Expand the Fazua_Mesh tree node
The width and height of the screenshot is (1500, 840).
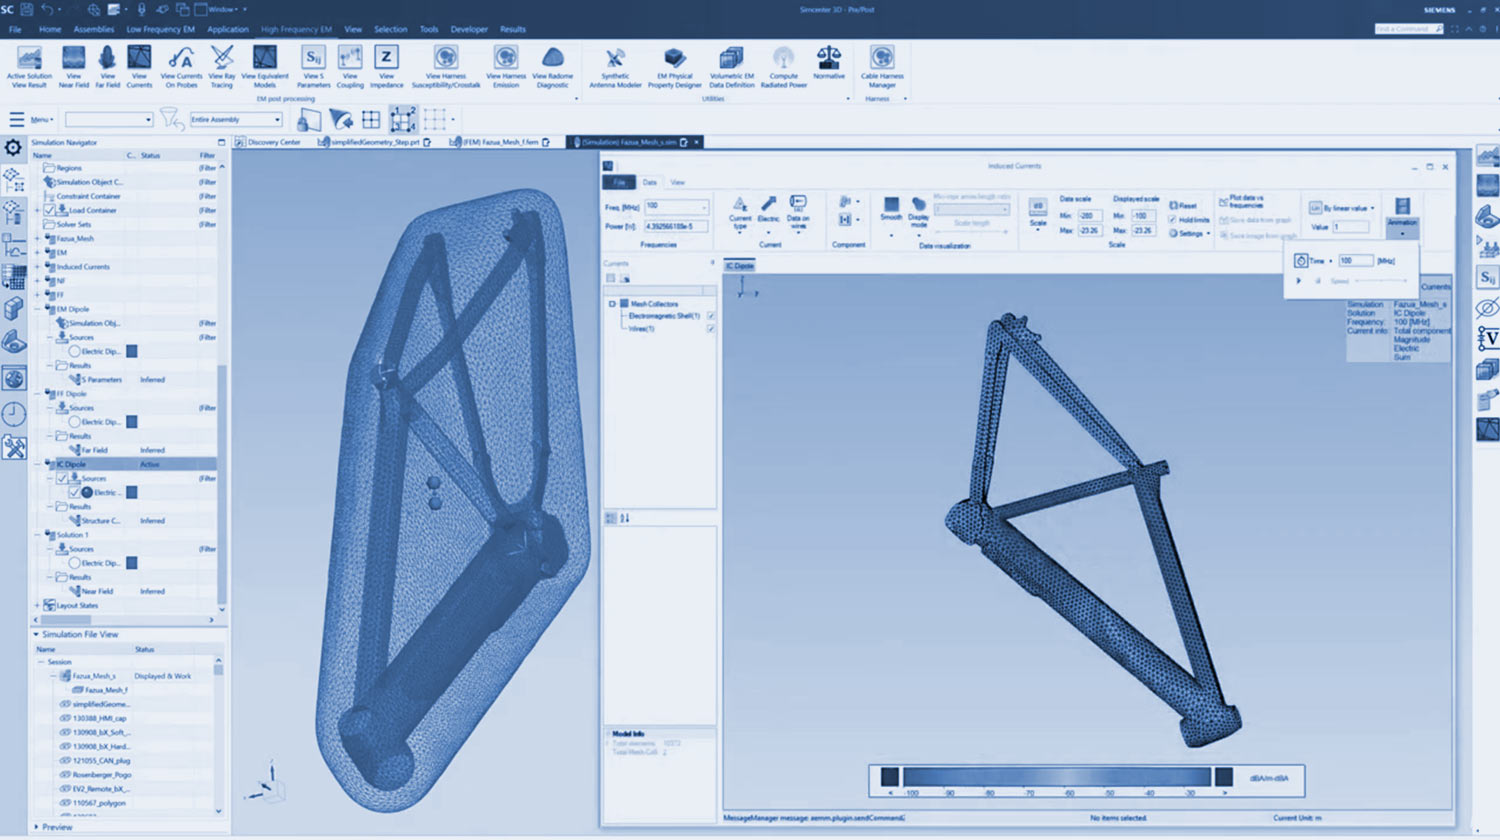click(38, 239)
